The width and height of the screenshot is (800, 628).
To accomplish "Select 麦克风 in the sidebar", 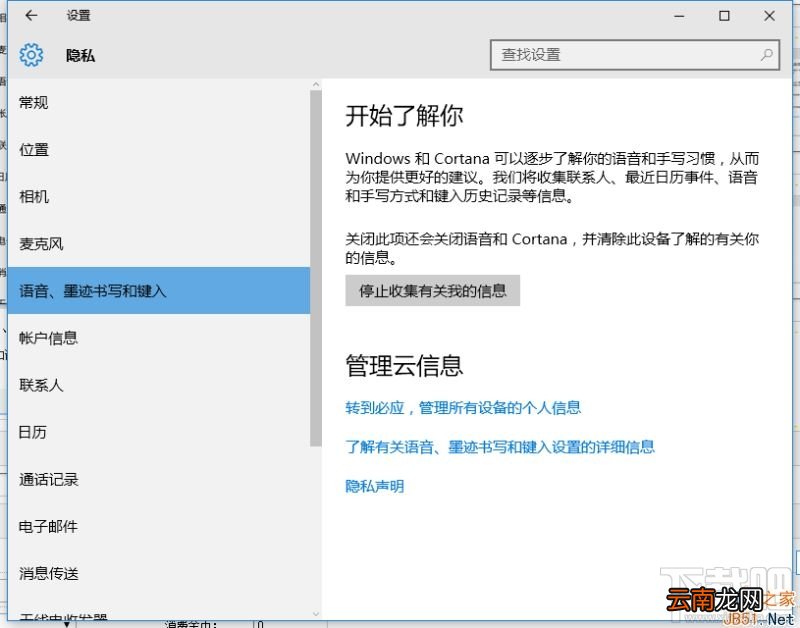I will (159, 244).
